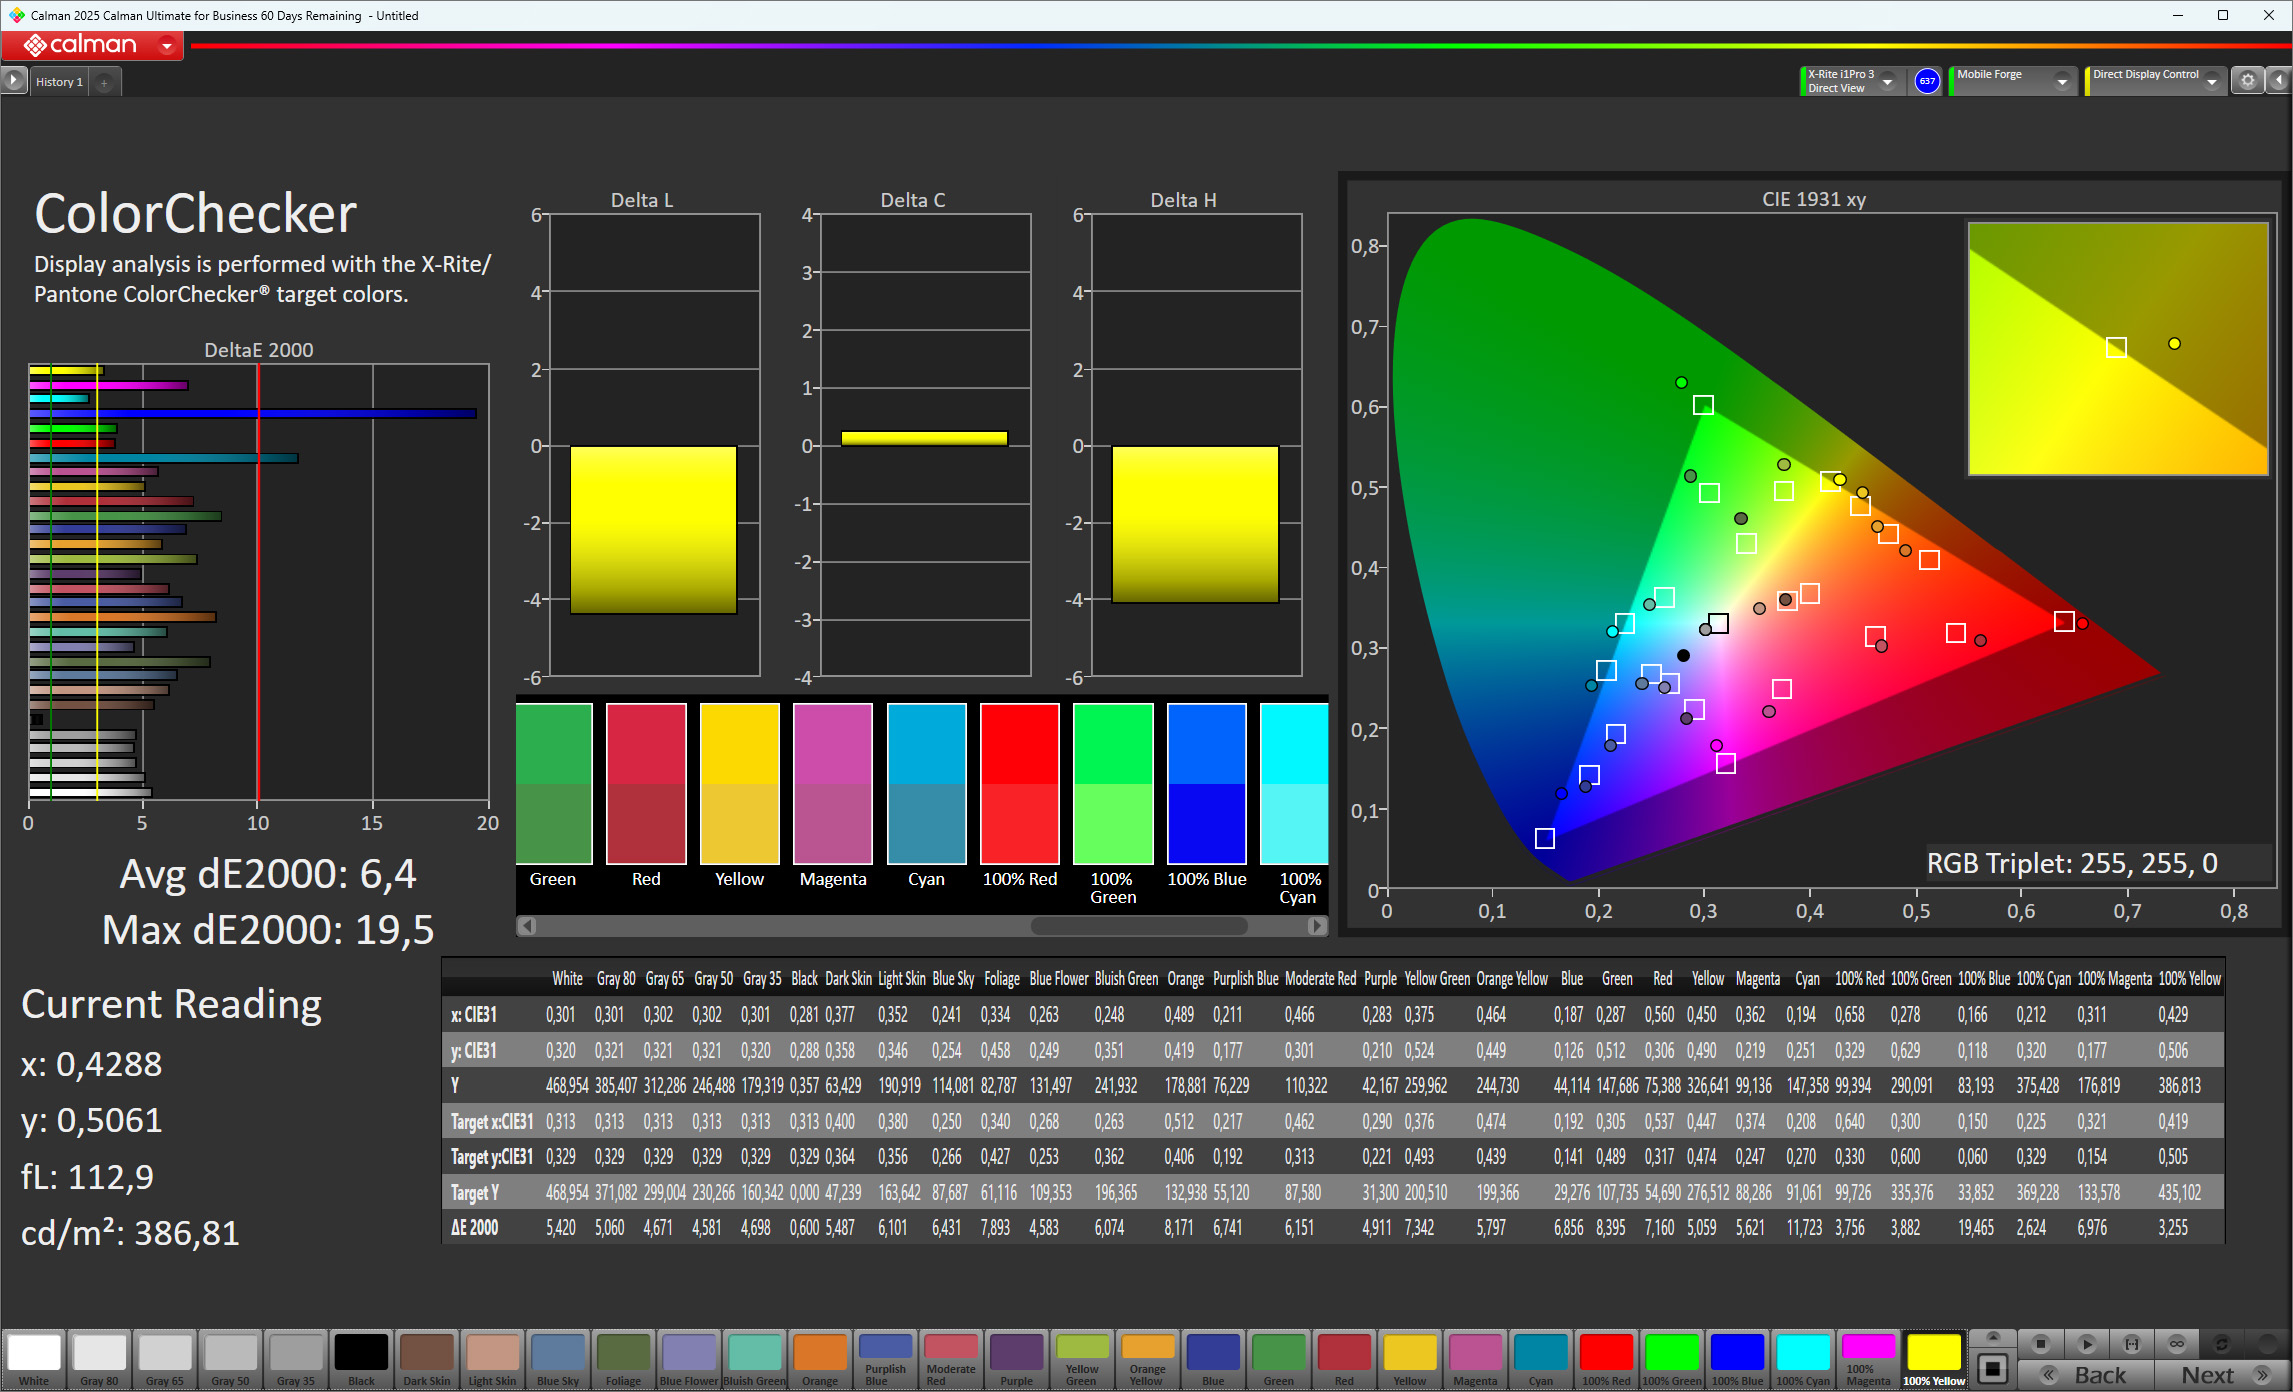2293x1392 pixels.
Task: Expand the left side panel arrow
Action: [x=13, y=81]
